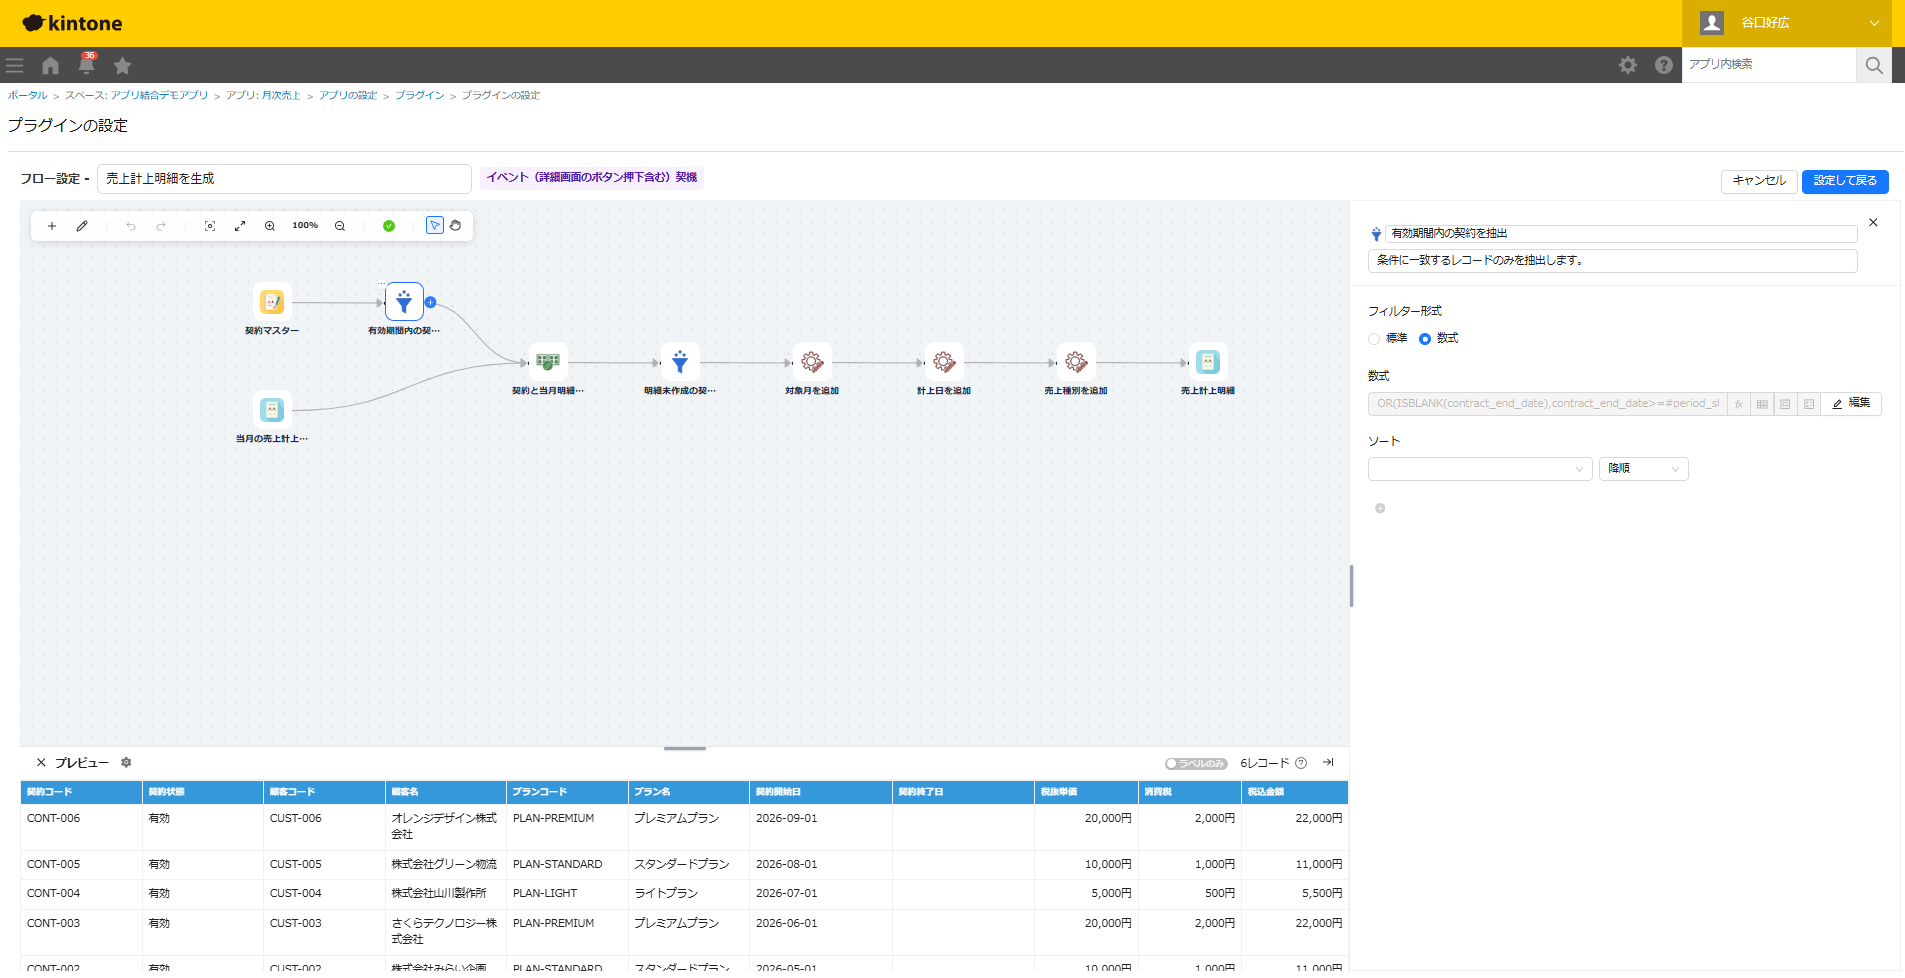Image resolution: width=1905 pixels, height=978 pixels.
Task: Click the 設定して戻る button
Action: (x=1845, y=181)
